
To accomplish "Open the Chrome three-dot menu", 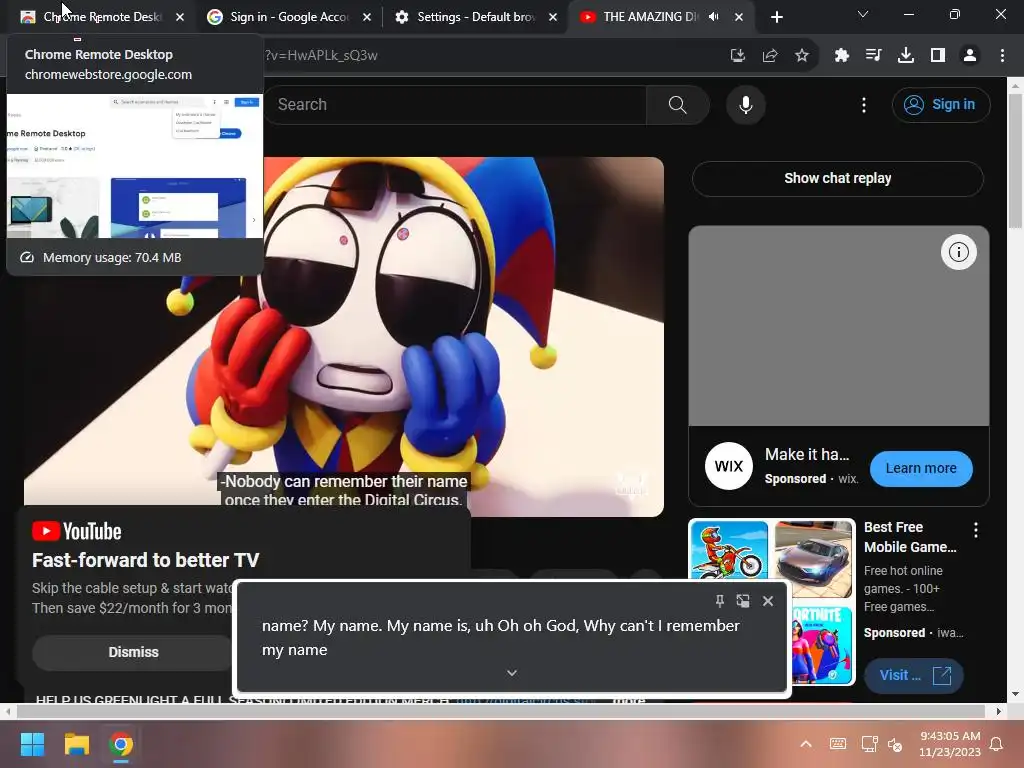I will 1002,56.
